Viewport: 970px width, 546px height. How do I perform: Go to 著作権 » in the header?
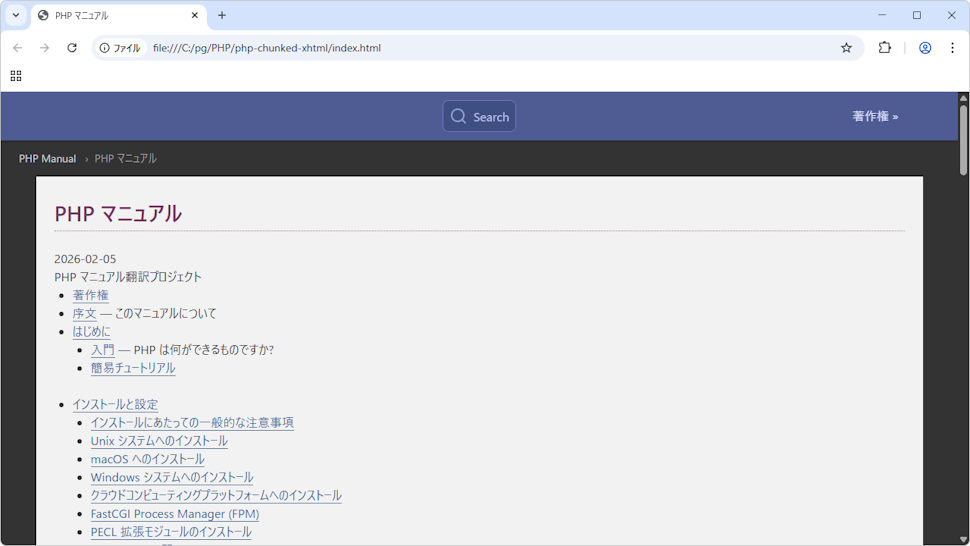(x=875, y=116)
